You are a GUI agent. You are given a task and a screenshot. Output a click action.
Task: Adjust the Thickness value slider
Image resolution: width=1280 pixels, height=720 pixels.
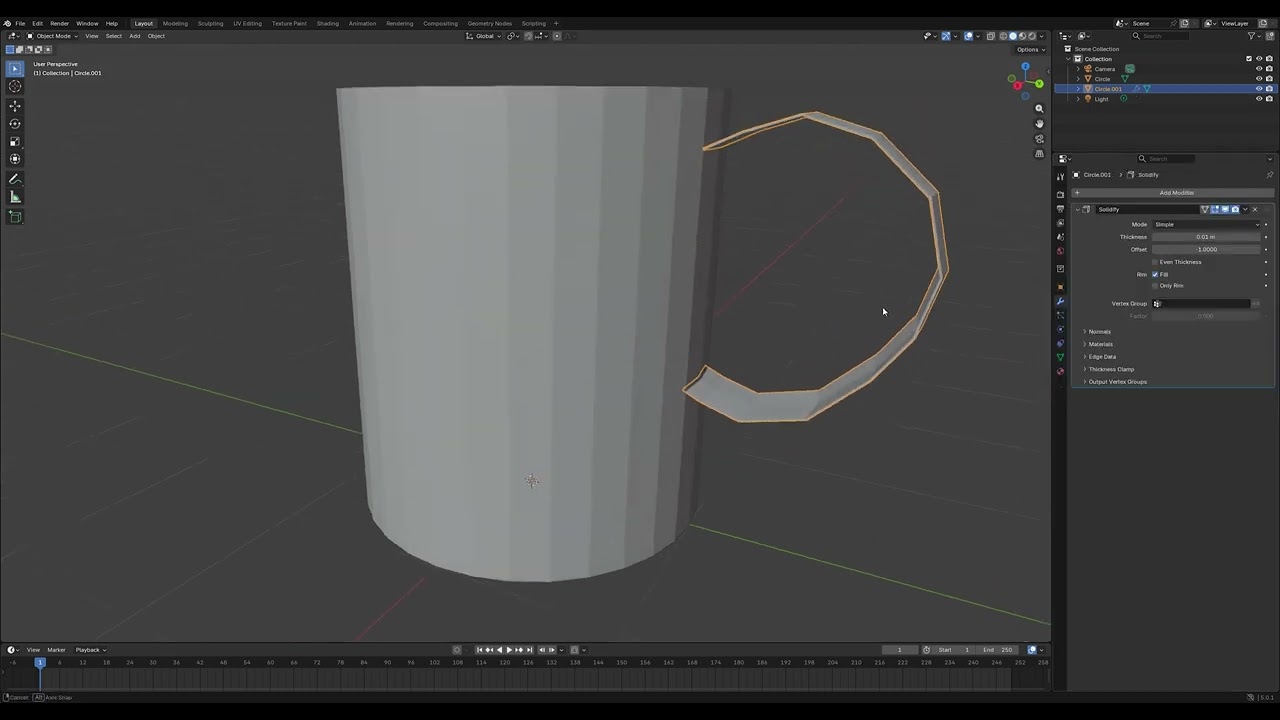point(1206,237)
